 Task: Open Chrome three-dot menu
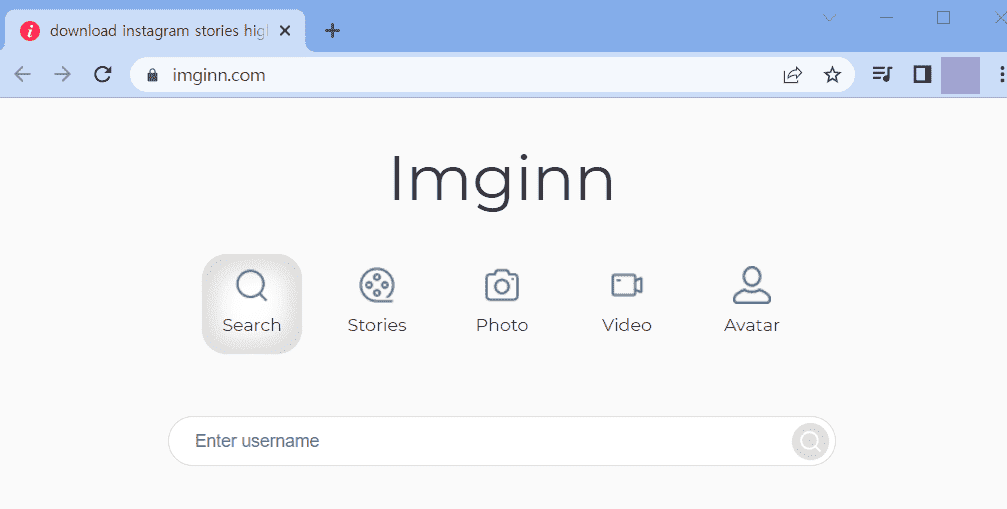click(1001, 74)
